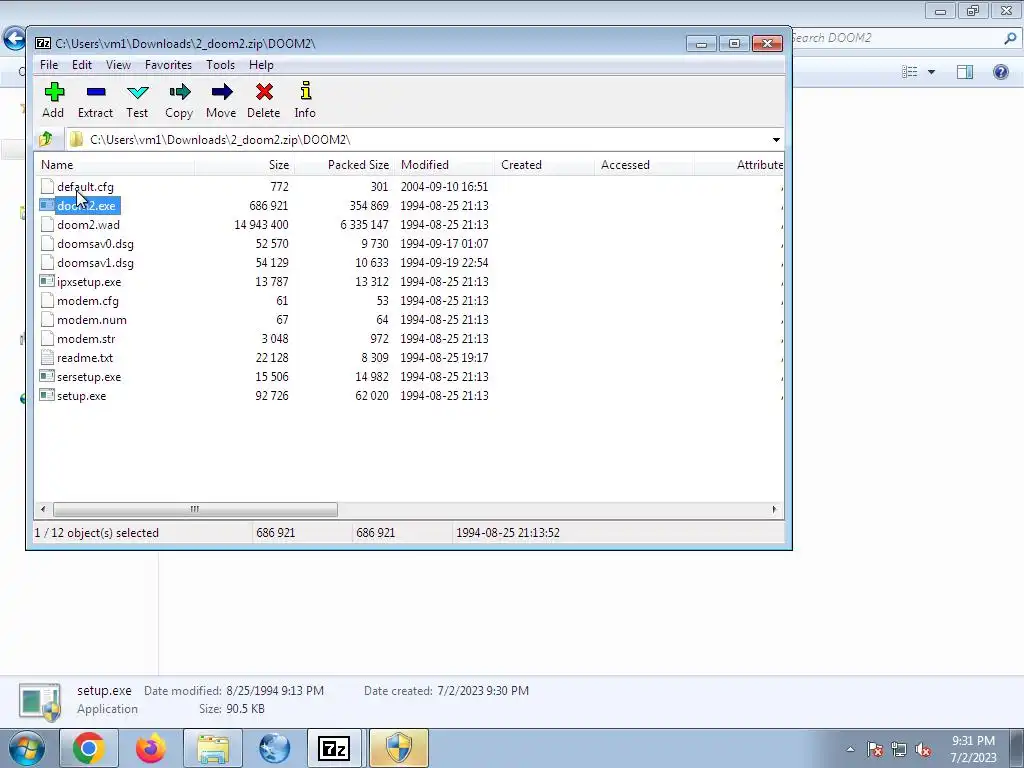
Task: Open Explorer view options dropdown arrow
Action: (931, 72)
